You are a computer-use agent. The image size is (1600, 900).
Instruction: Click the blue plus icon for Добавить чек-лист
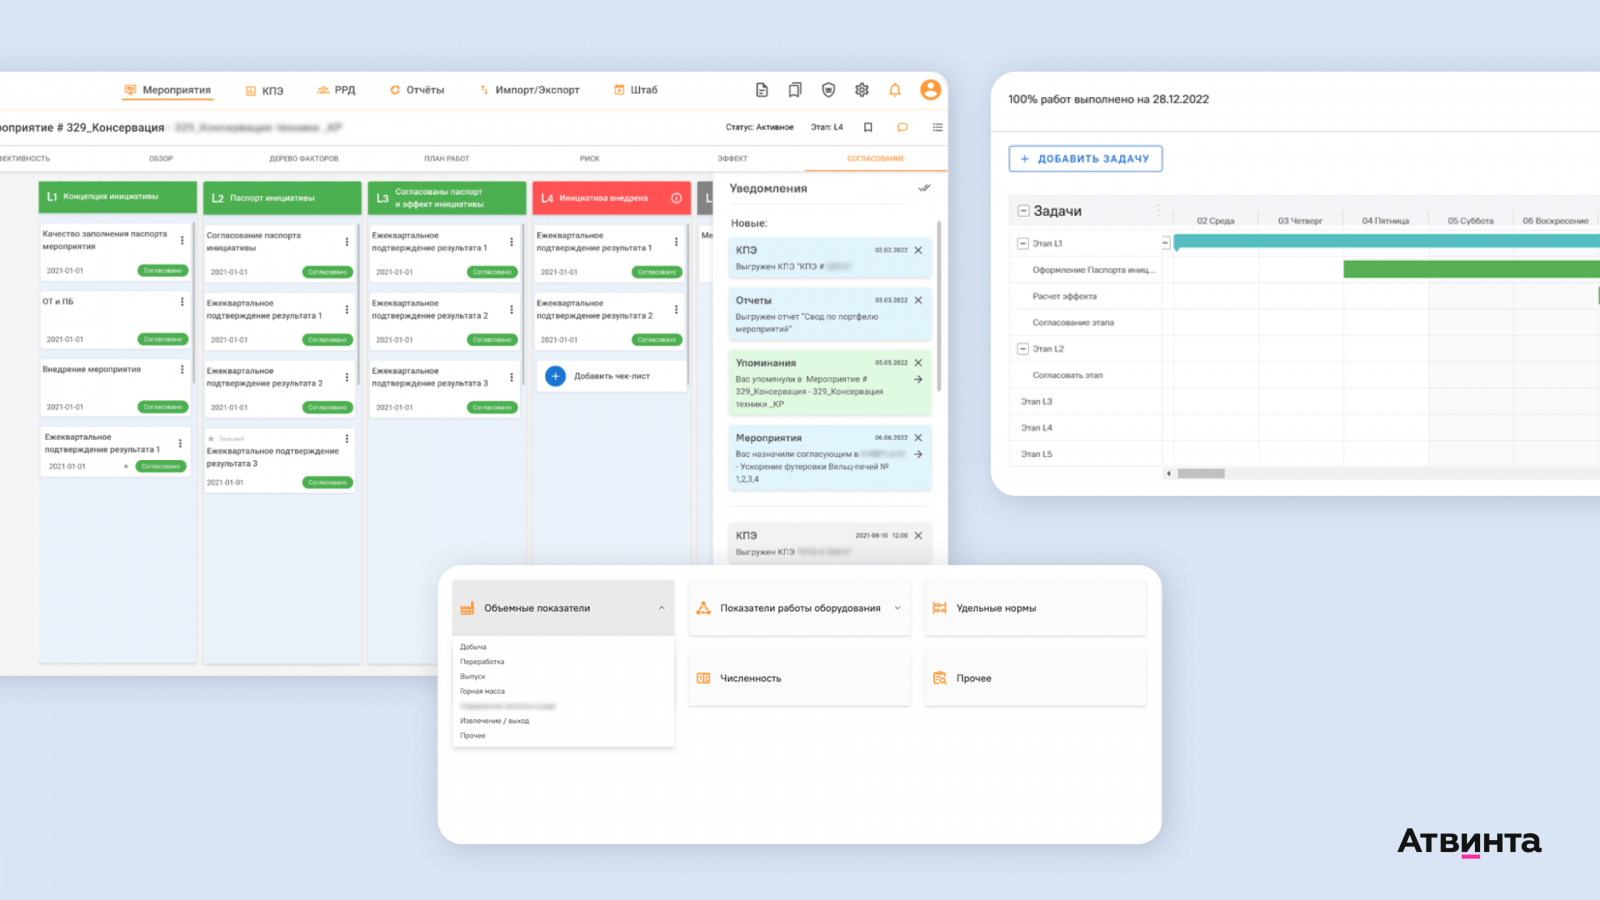tap(555, 376)
